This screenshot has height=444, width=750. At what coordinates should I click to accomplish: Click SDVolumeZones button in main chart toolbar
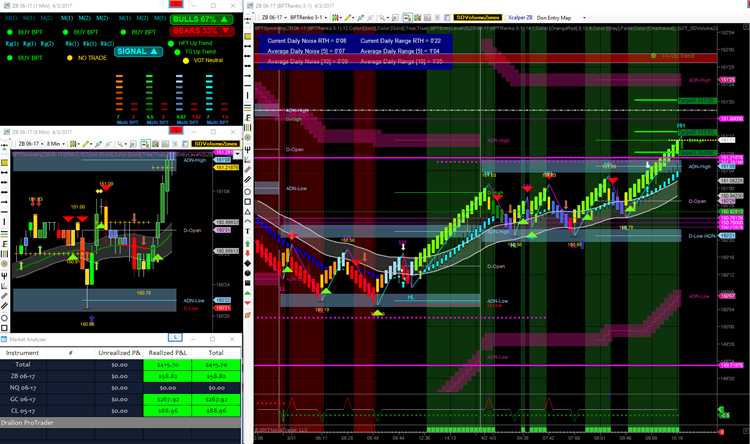point(478,17)
